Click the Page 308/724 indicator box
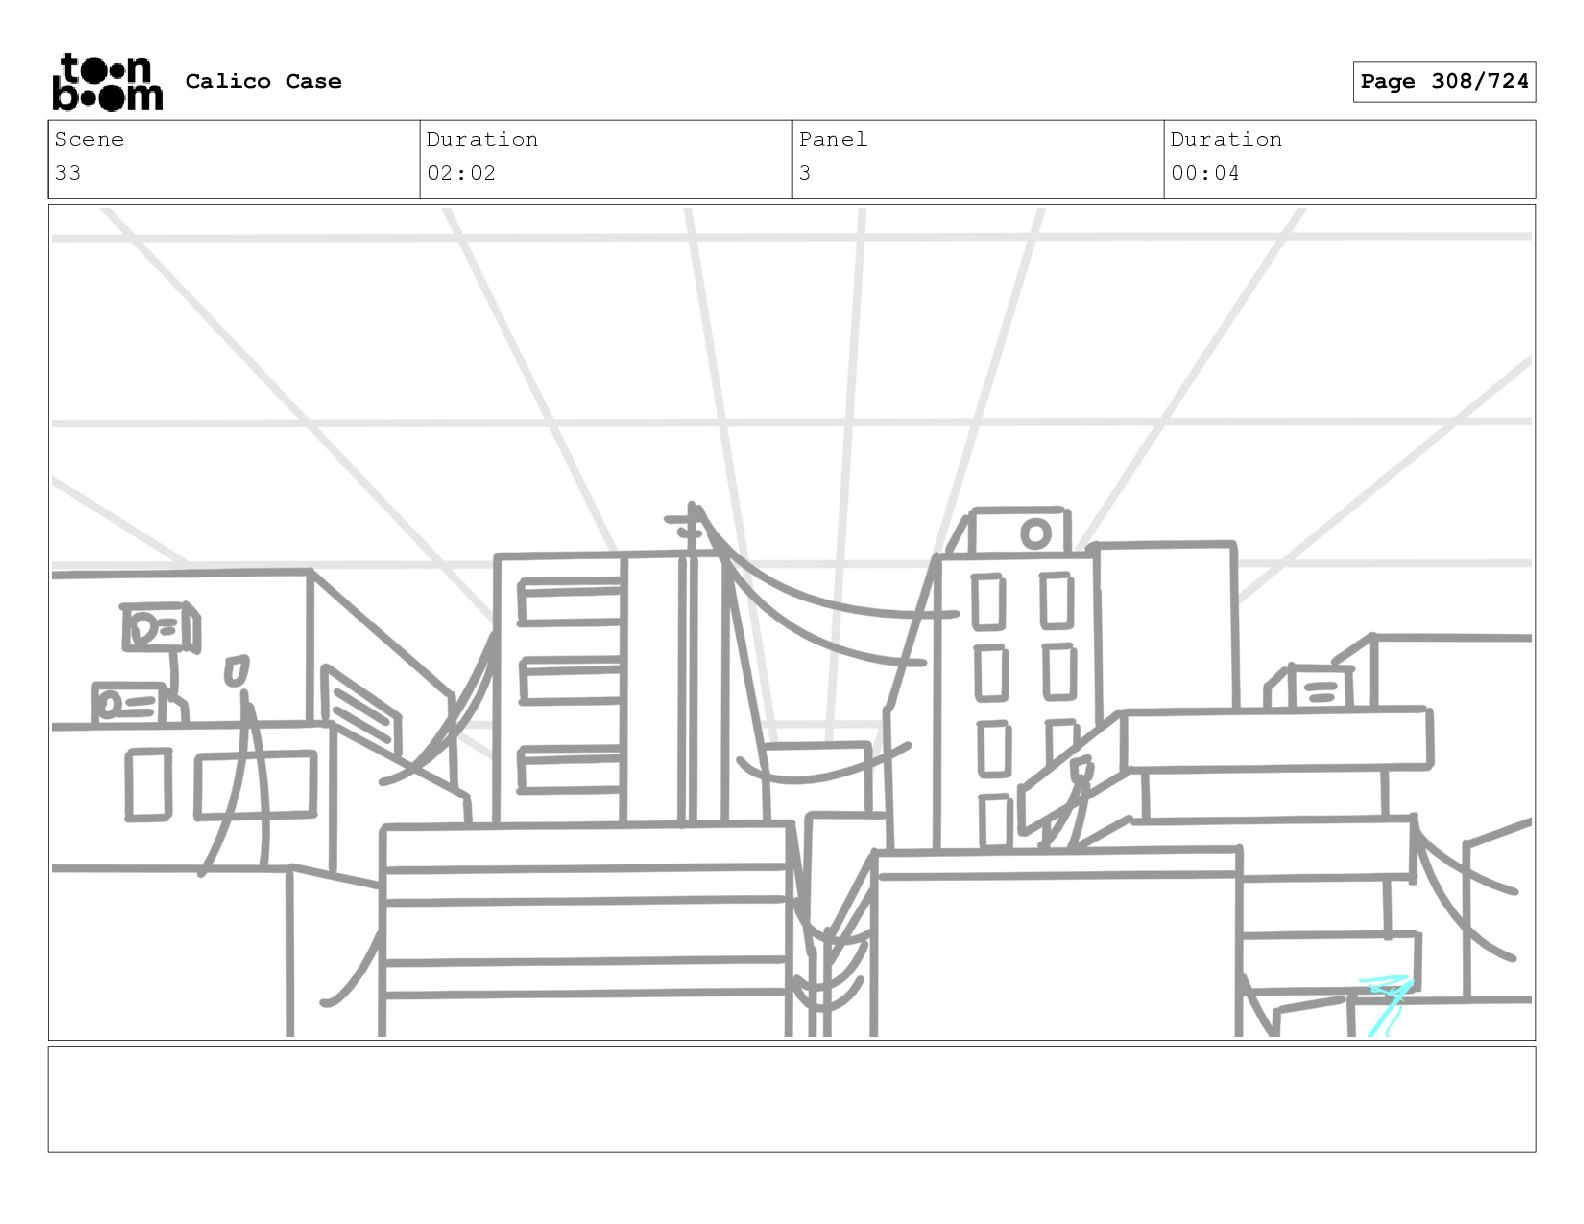The image size is (1584, 1224). 1444,82
